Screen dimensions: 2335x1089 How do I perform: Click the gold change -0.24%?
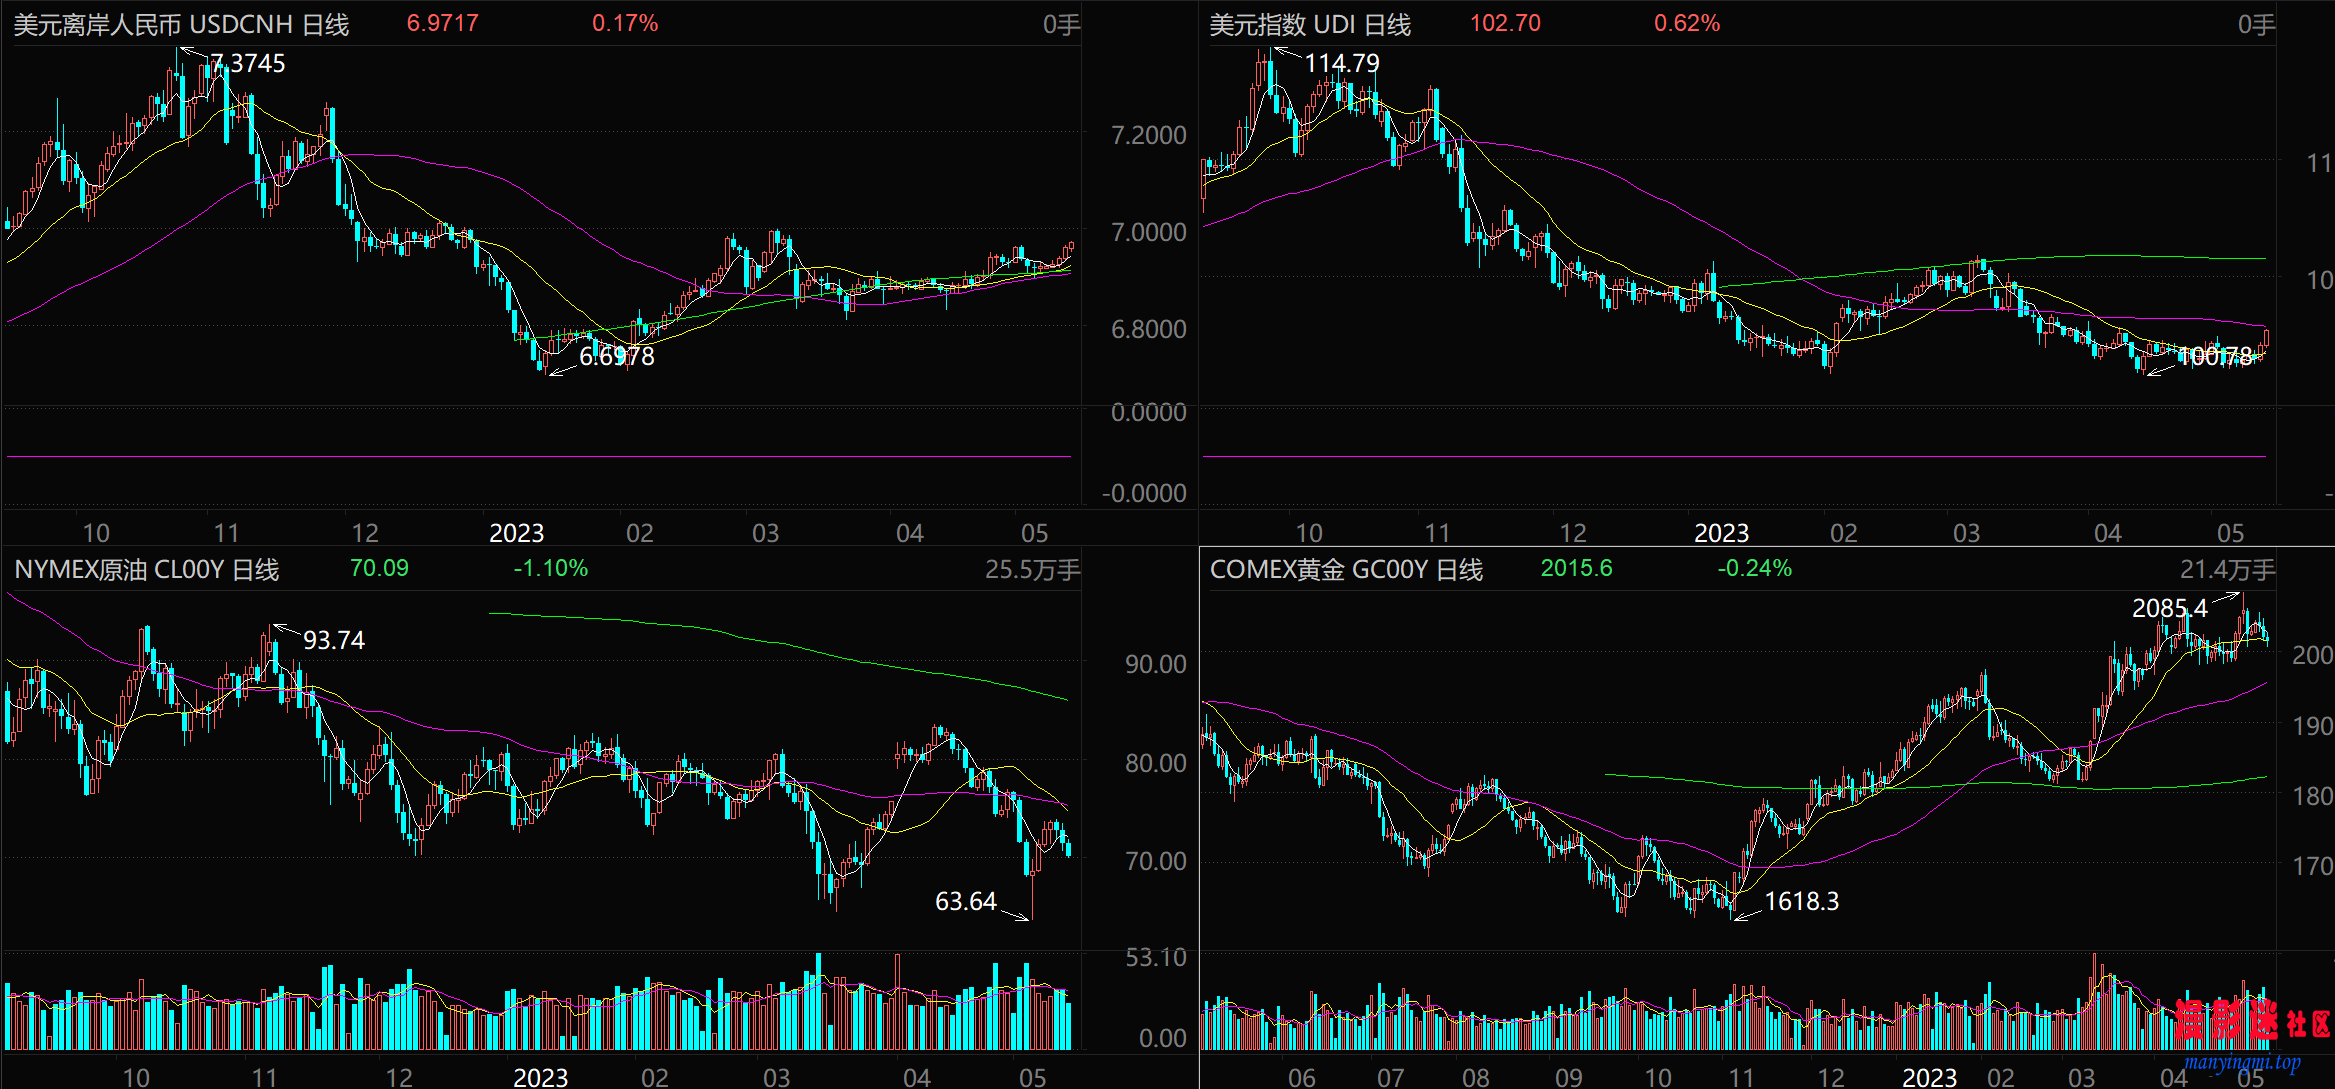pyautogui.click(x=1755, y=568)
